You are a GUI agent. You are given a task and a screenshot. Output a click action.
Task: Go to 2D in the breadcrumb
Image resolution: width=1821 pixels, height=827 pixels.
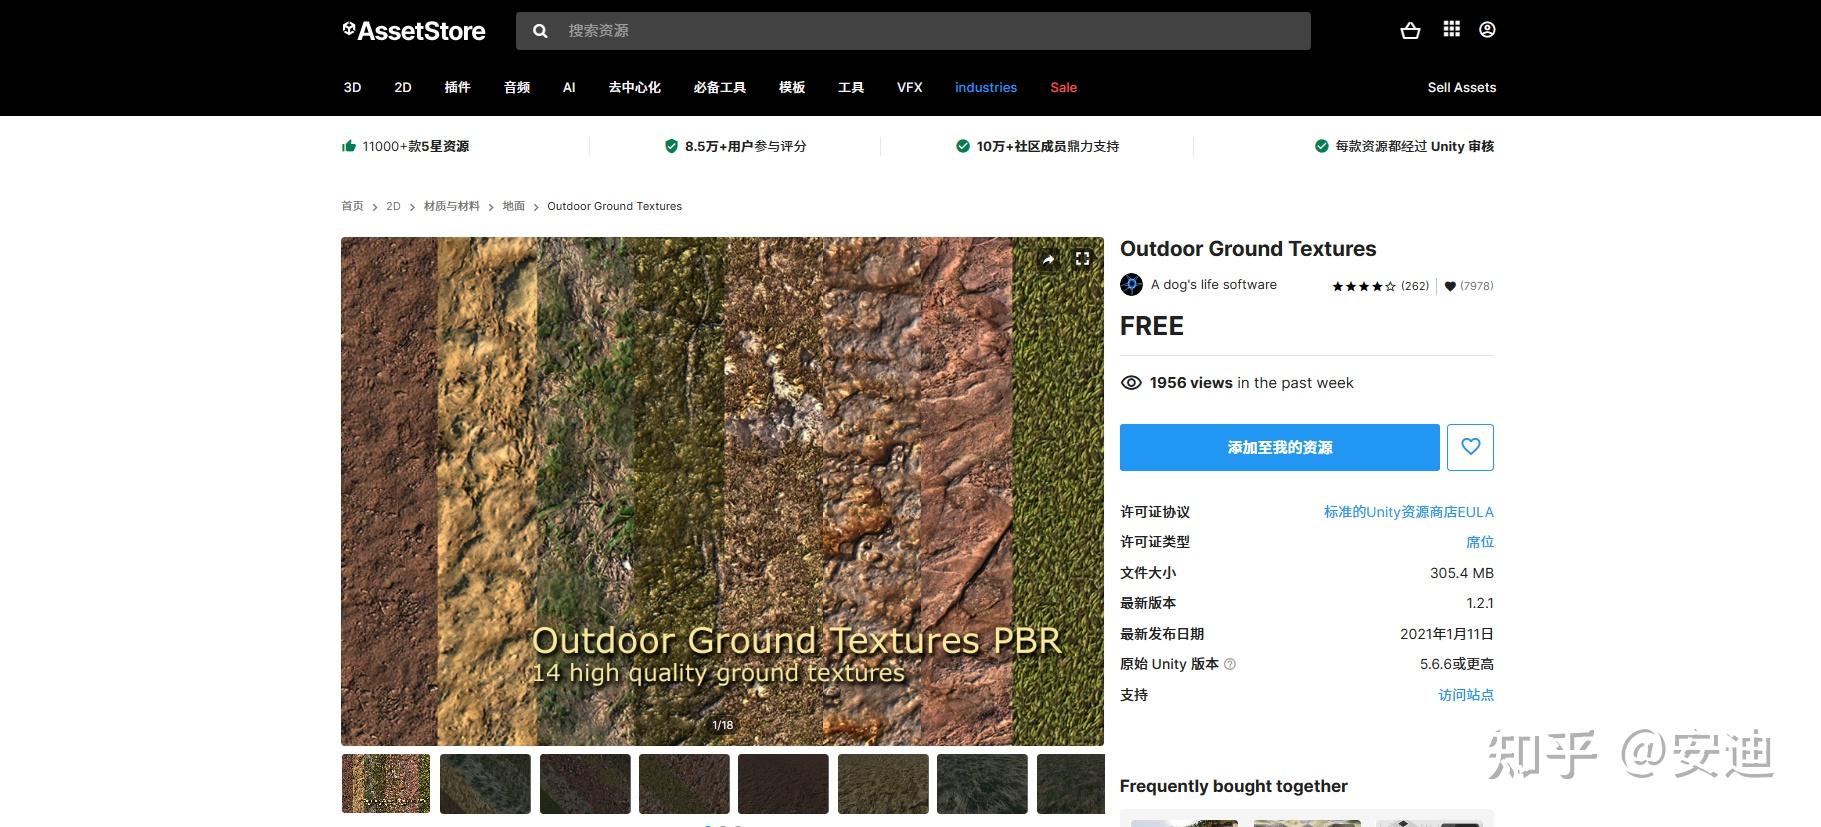pyautogui.click(x=393, y=206)
